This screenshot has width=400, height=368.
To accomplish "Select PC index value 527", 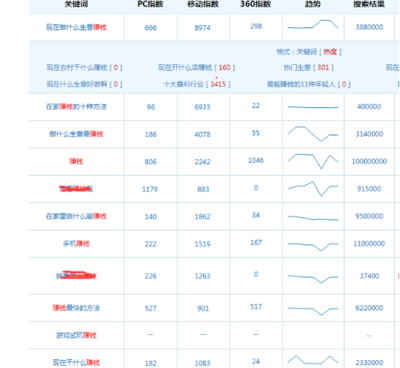I will [x=150, y=308].
